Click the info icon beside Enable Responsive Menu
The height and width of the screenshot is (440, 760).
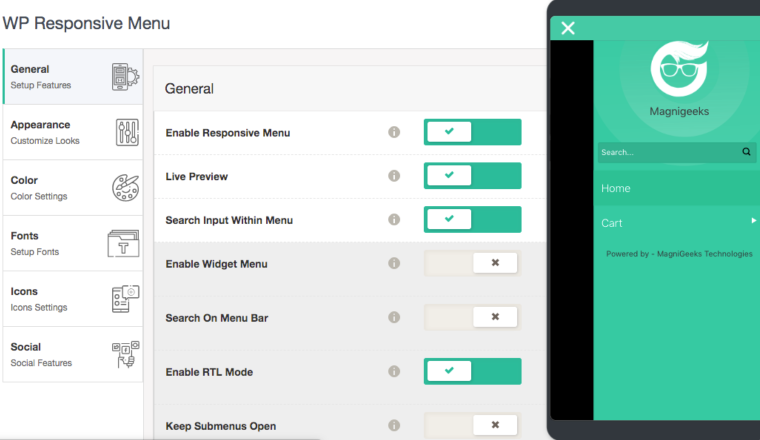pyautogui.click(x=394, y=132)
